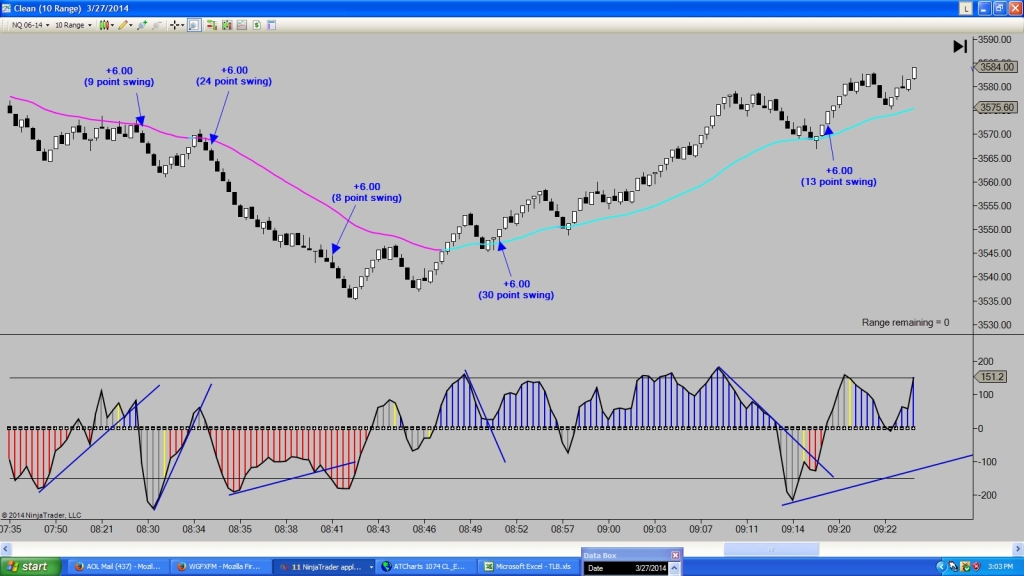This screenshot has width=1024, height=576.
Task: Switch to AOL Mail Mozilla taskbar item
Action: pyautogui.click(x=118, y=566)
